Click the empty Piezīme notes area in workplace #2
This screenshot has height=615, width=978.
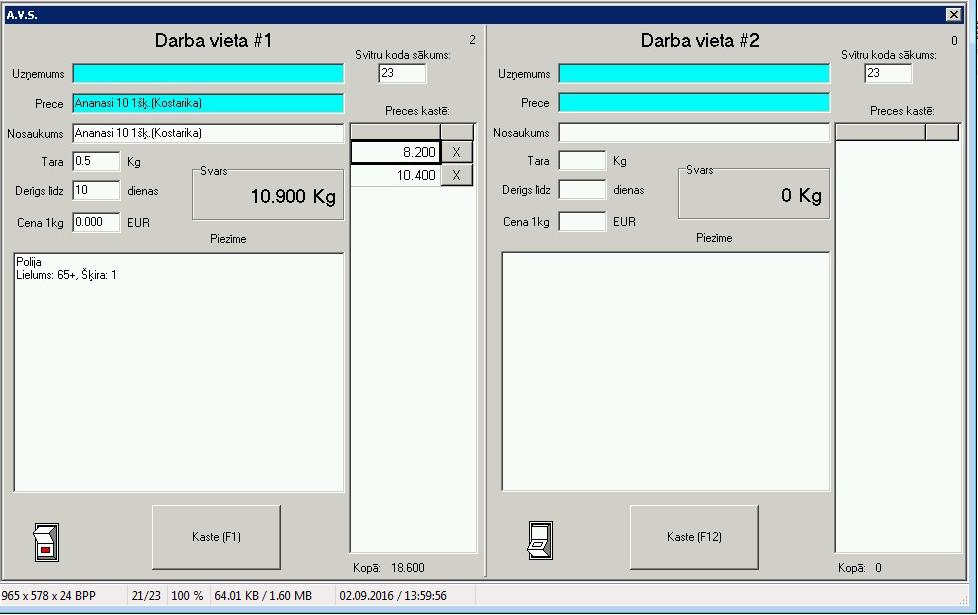[x=666, y=371]
